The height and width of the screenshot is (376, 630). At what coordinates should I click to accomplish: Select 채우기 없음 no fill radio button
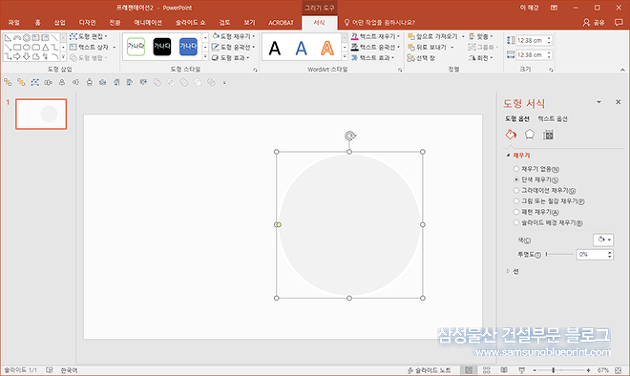click(x=516, y=169)
